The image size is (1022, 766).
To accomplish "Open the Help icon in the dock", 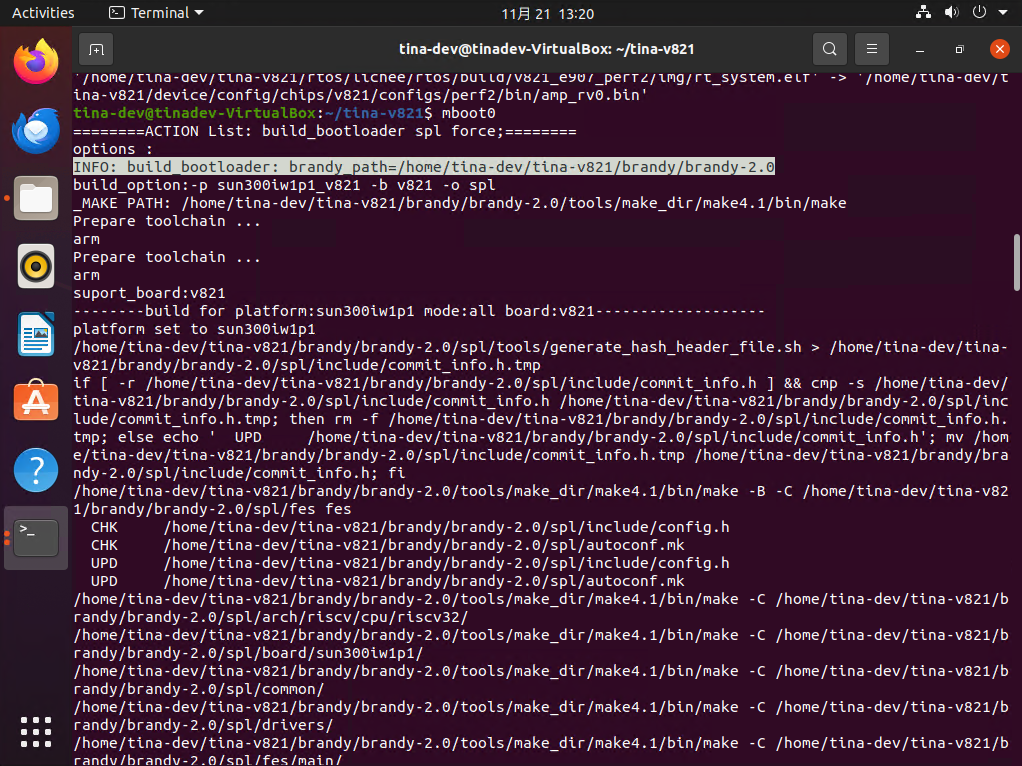I will 36,470.
